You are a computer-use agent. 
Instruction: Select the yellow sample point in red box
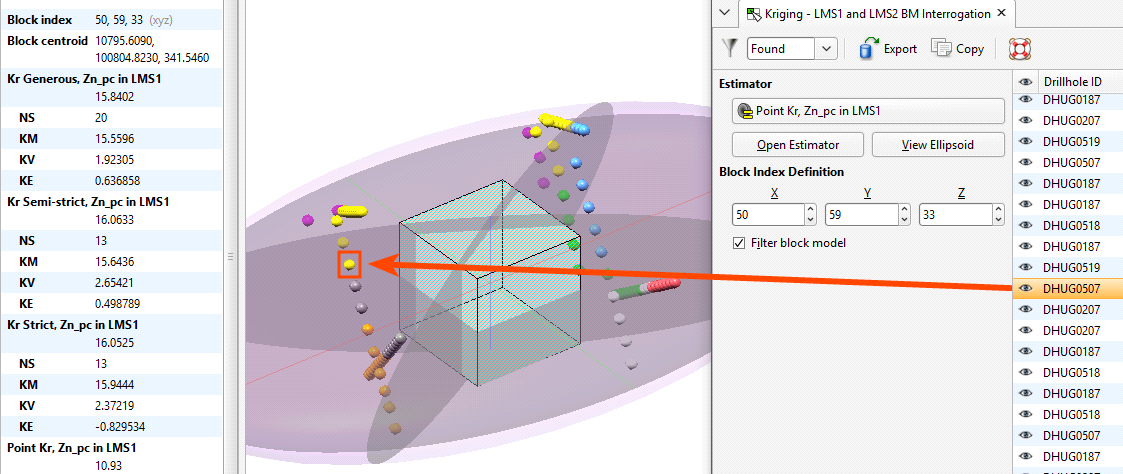(x=349, y=265)
